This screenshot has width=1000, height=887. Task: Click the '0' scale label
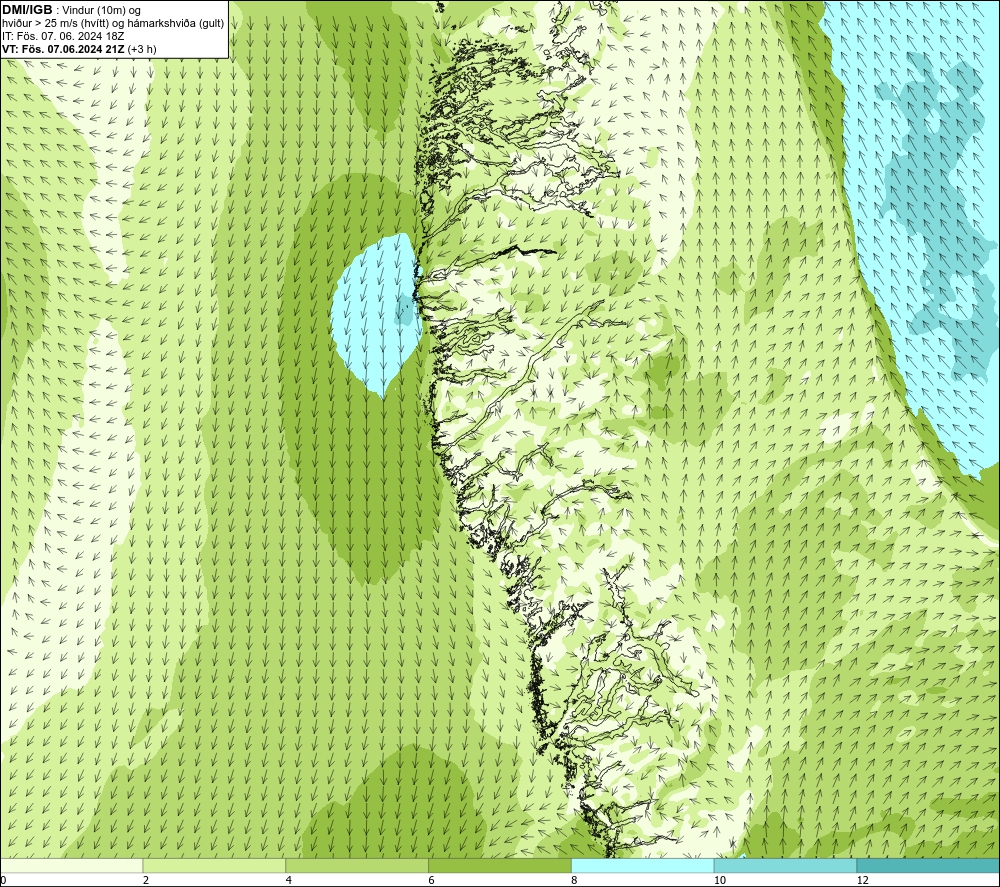coord(4,880)
